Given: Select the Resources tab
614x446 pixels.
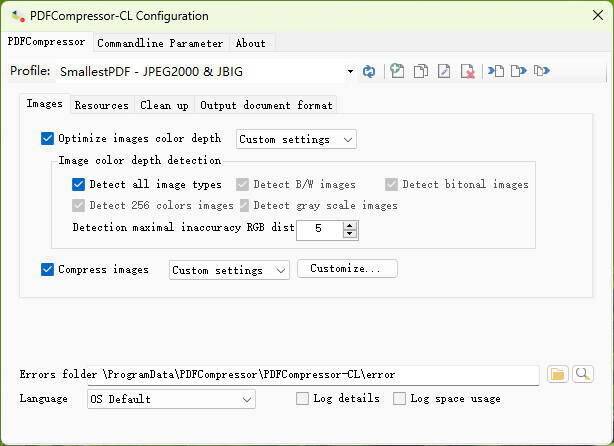Looking at the screenshot, I should click(x=102, y=105).
